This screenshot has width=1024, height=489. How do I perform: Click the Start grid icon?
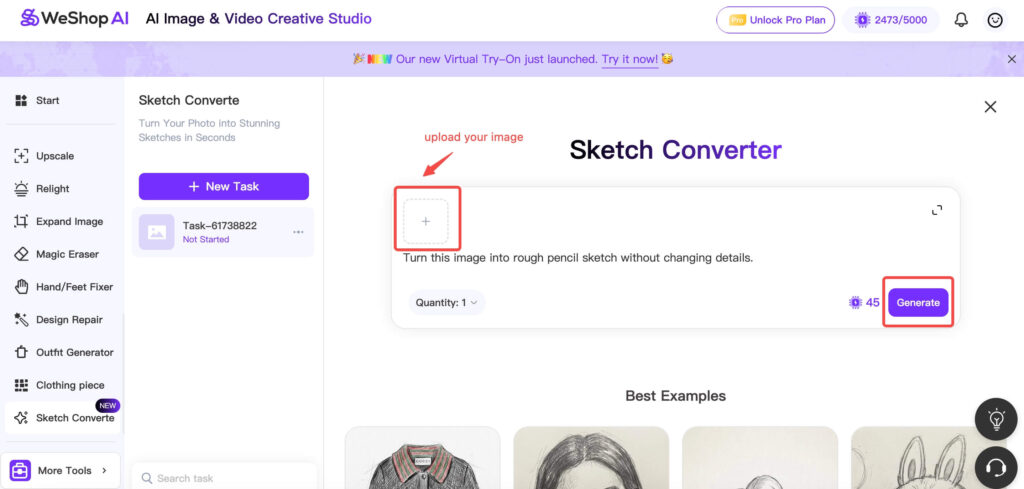[x=21, y=101]
